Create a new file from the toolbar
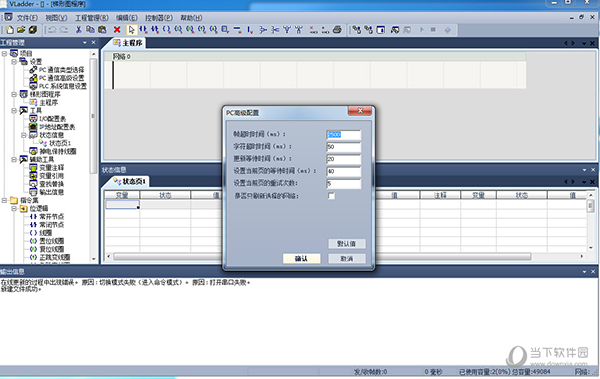This screenshot has height=379, width=600. click(x=10, y=30)
